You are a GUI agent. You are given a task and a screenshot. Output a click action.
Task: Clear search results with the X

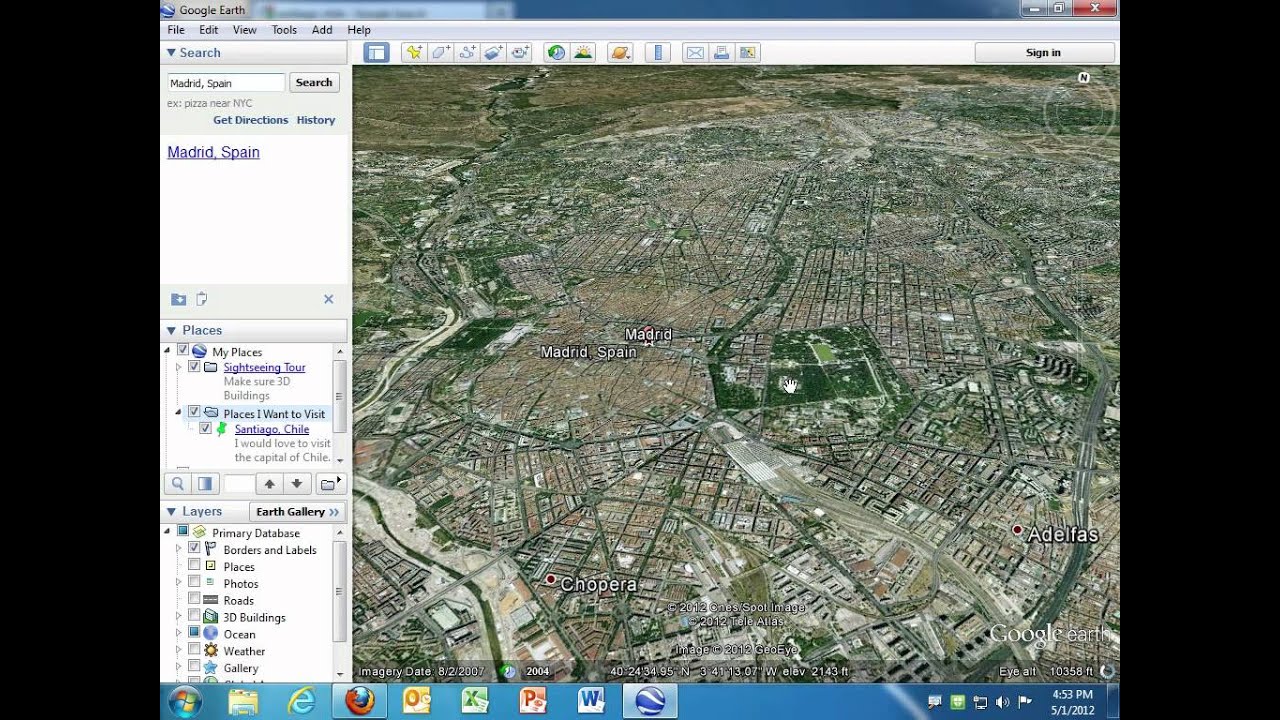[328, 299]
